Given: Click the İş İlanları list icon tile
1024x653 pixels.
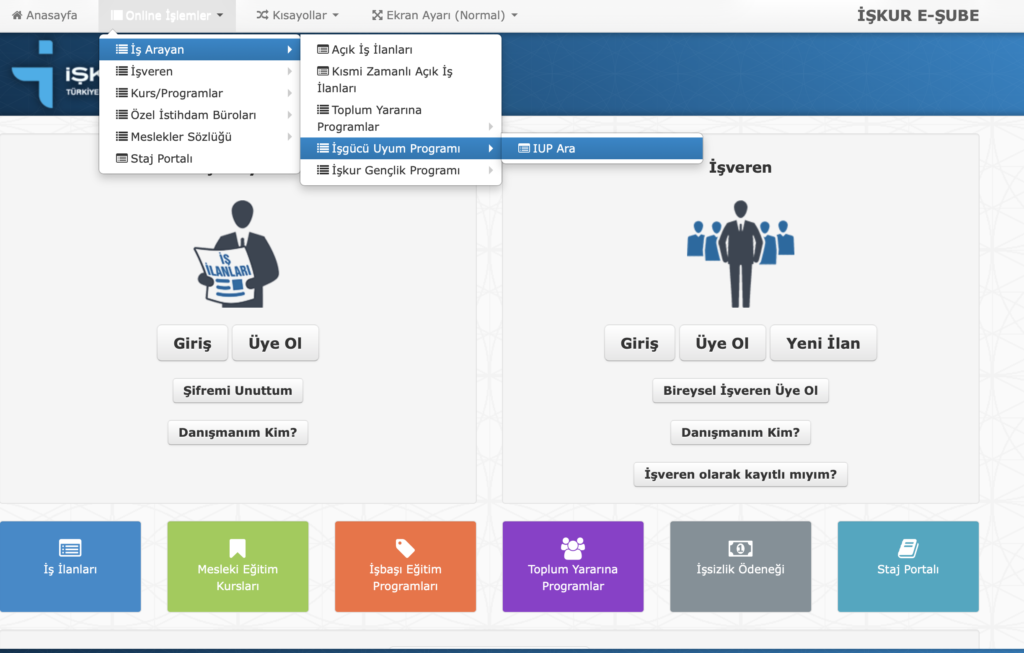Looking at the screenshot, I should (x=70, y=566).
